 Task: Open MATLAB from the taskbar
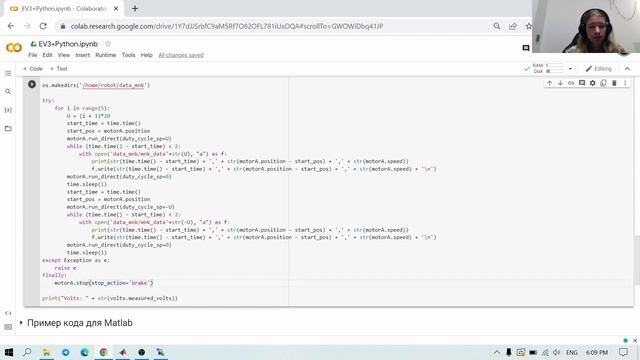(123, 352)
